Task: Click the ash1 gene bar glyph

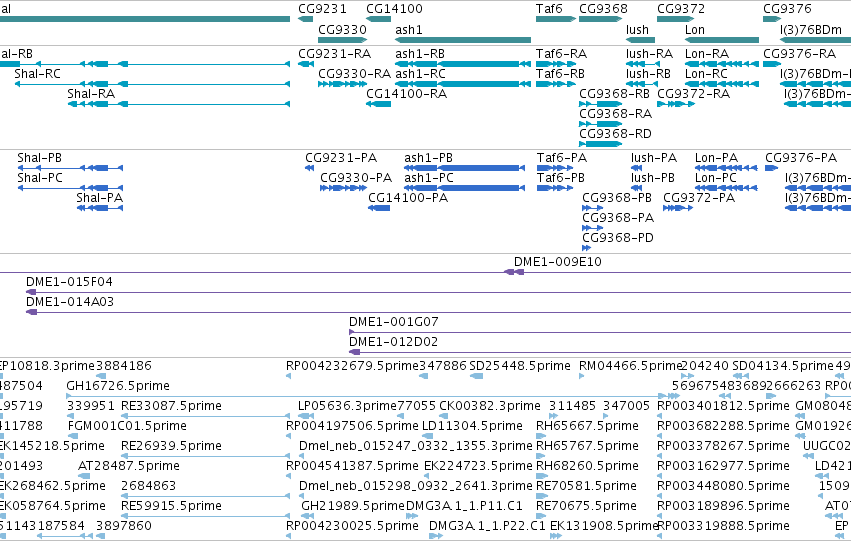Action: (x=463, y=40)
